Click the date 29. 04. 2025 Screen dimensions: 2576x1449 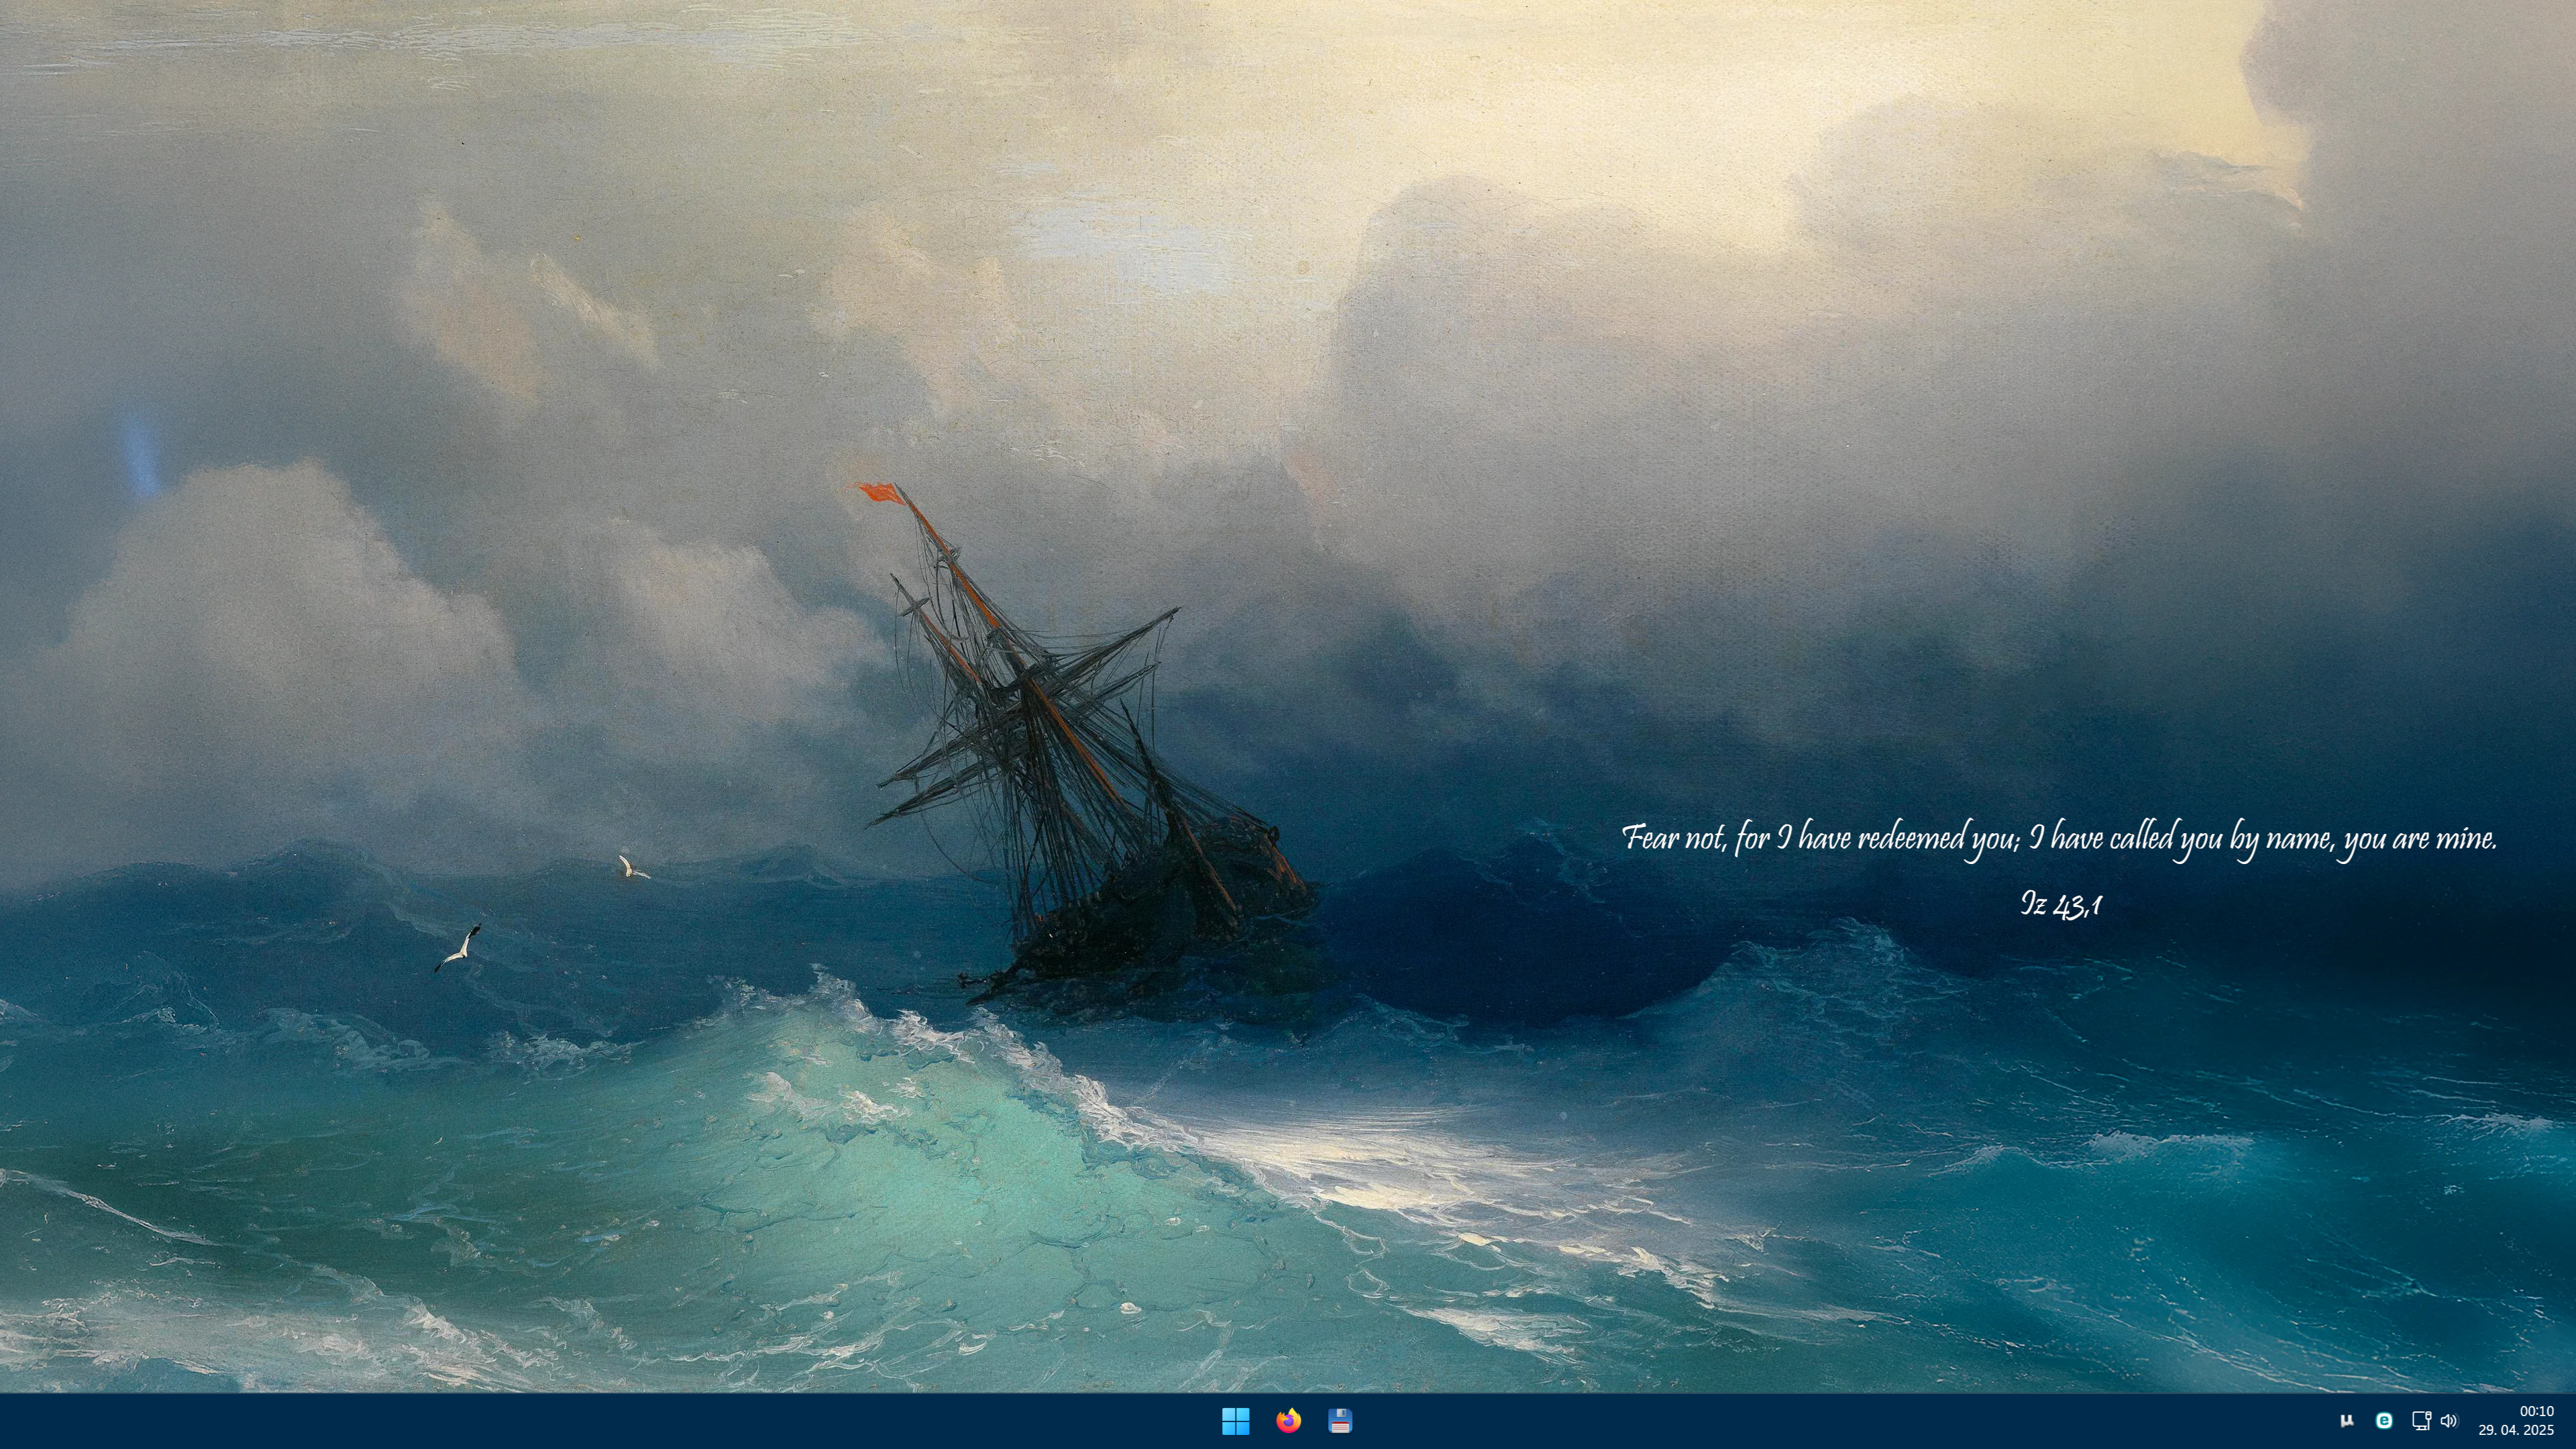[x=2515, y=1430]
